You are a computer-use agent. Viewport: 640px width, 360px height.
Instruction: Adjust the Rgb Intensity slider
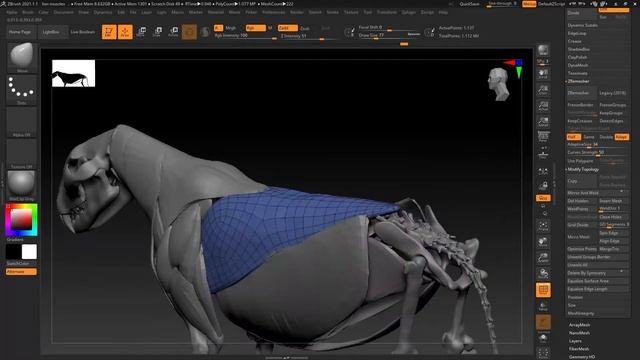click(246, 36)
